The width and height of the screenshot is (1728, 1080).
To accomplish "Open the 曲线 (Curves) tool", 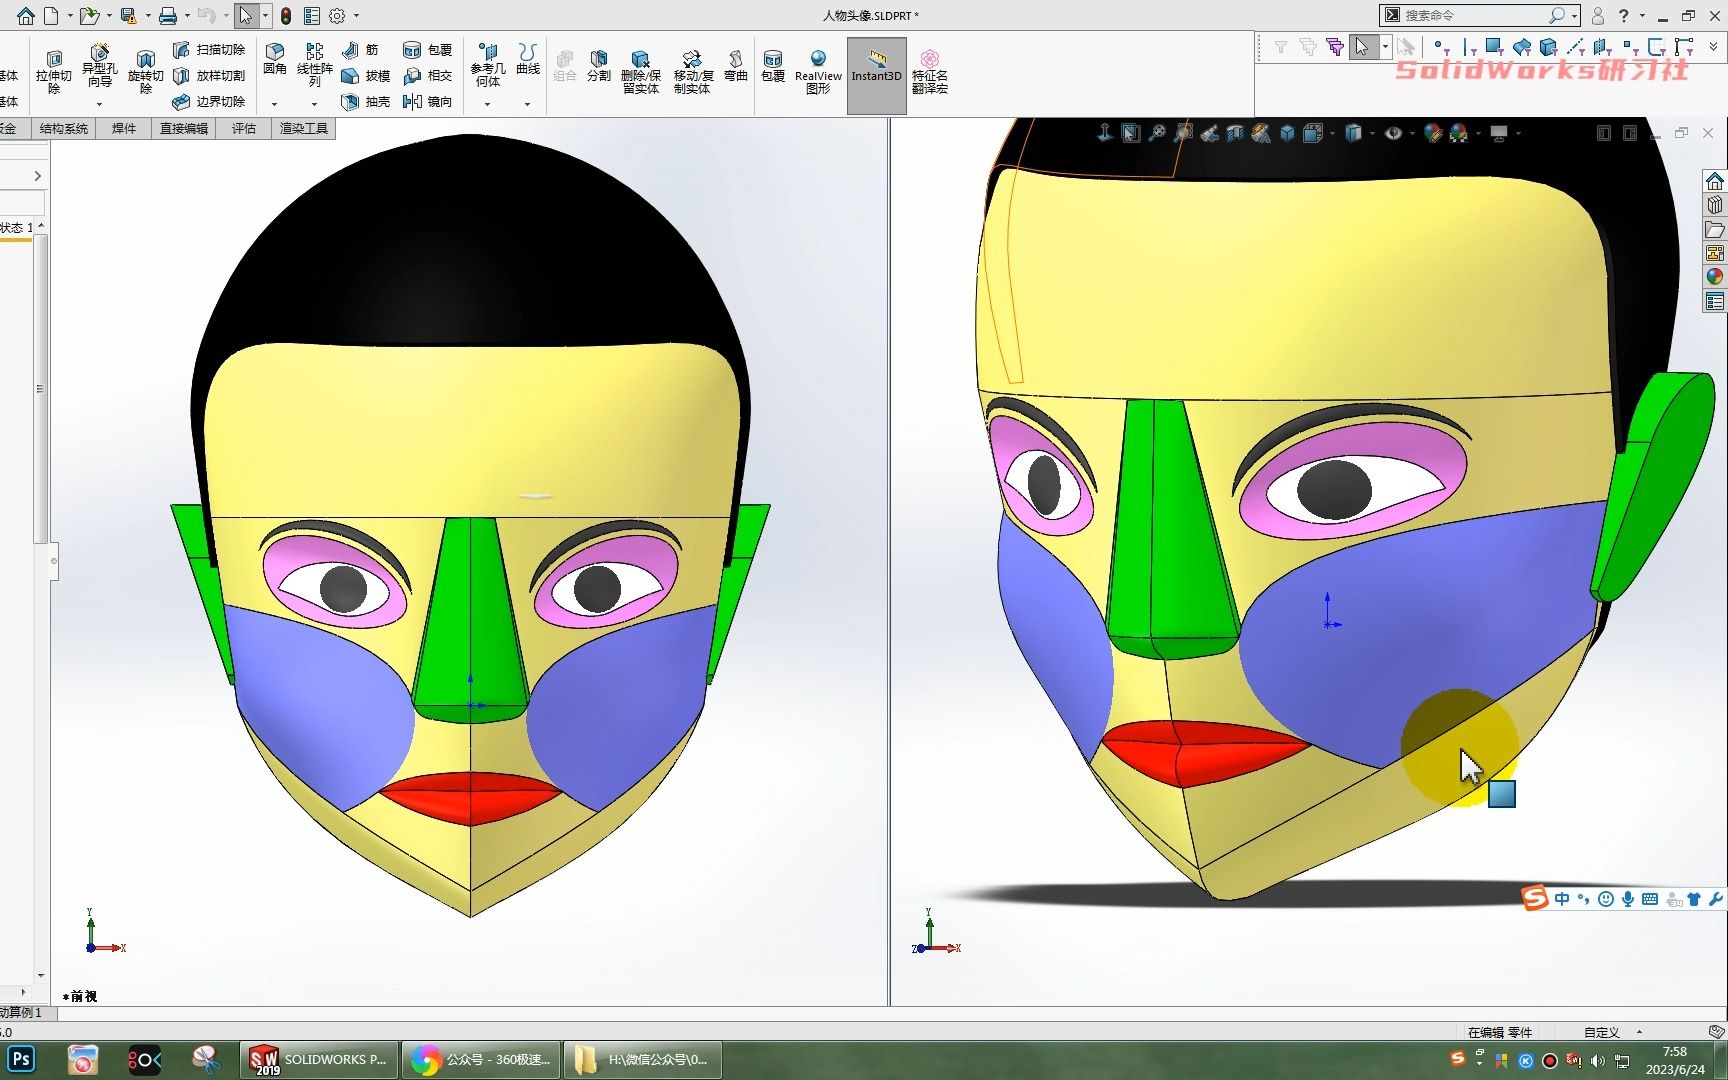I will pos(528,59).
